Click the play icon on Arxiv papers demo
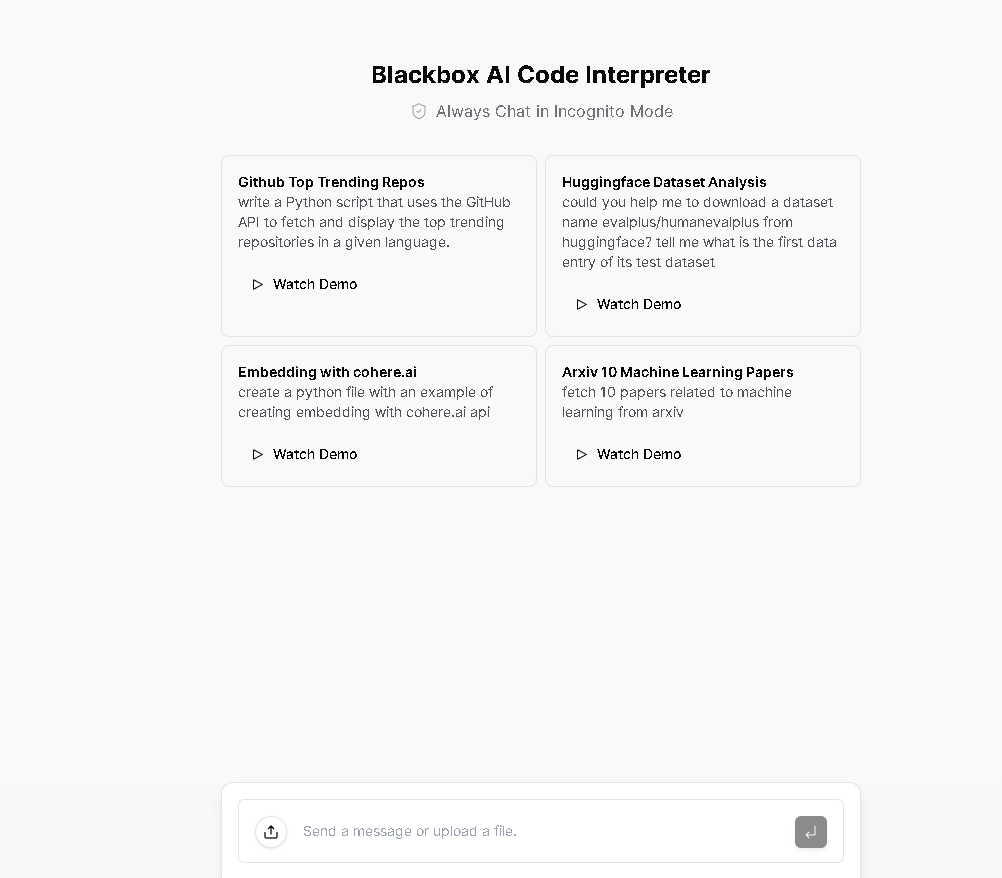Viewport: 1002px width, 878px height. 581,454
